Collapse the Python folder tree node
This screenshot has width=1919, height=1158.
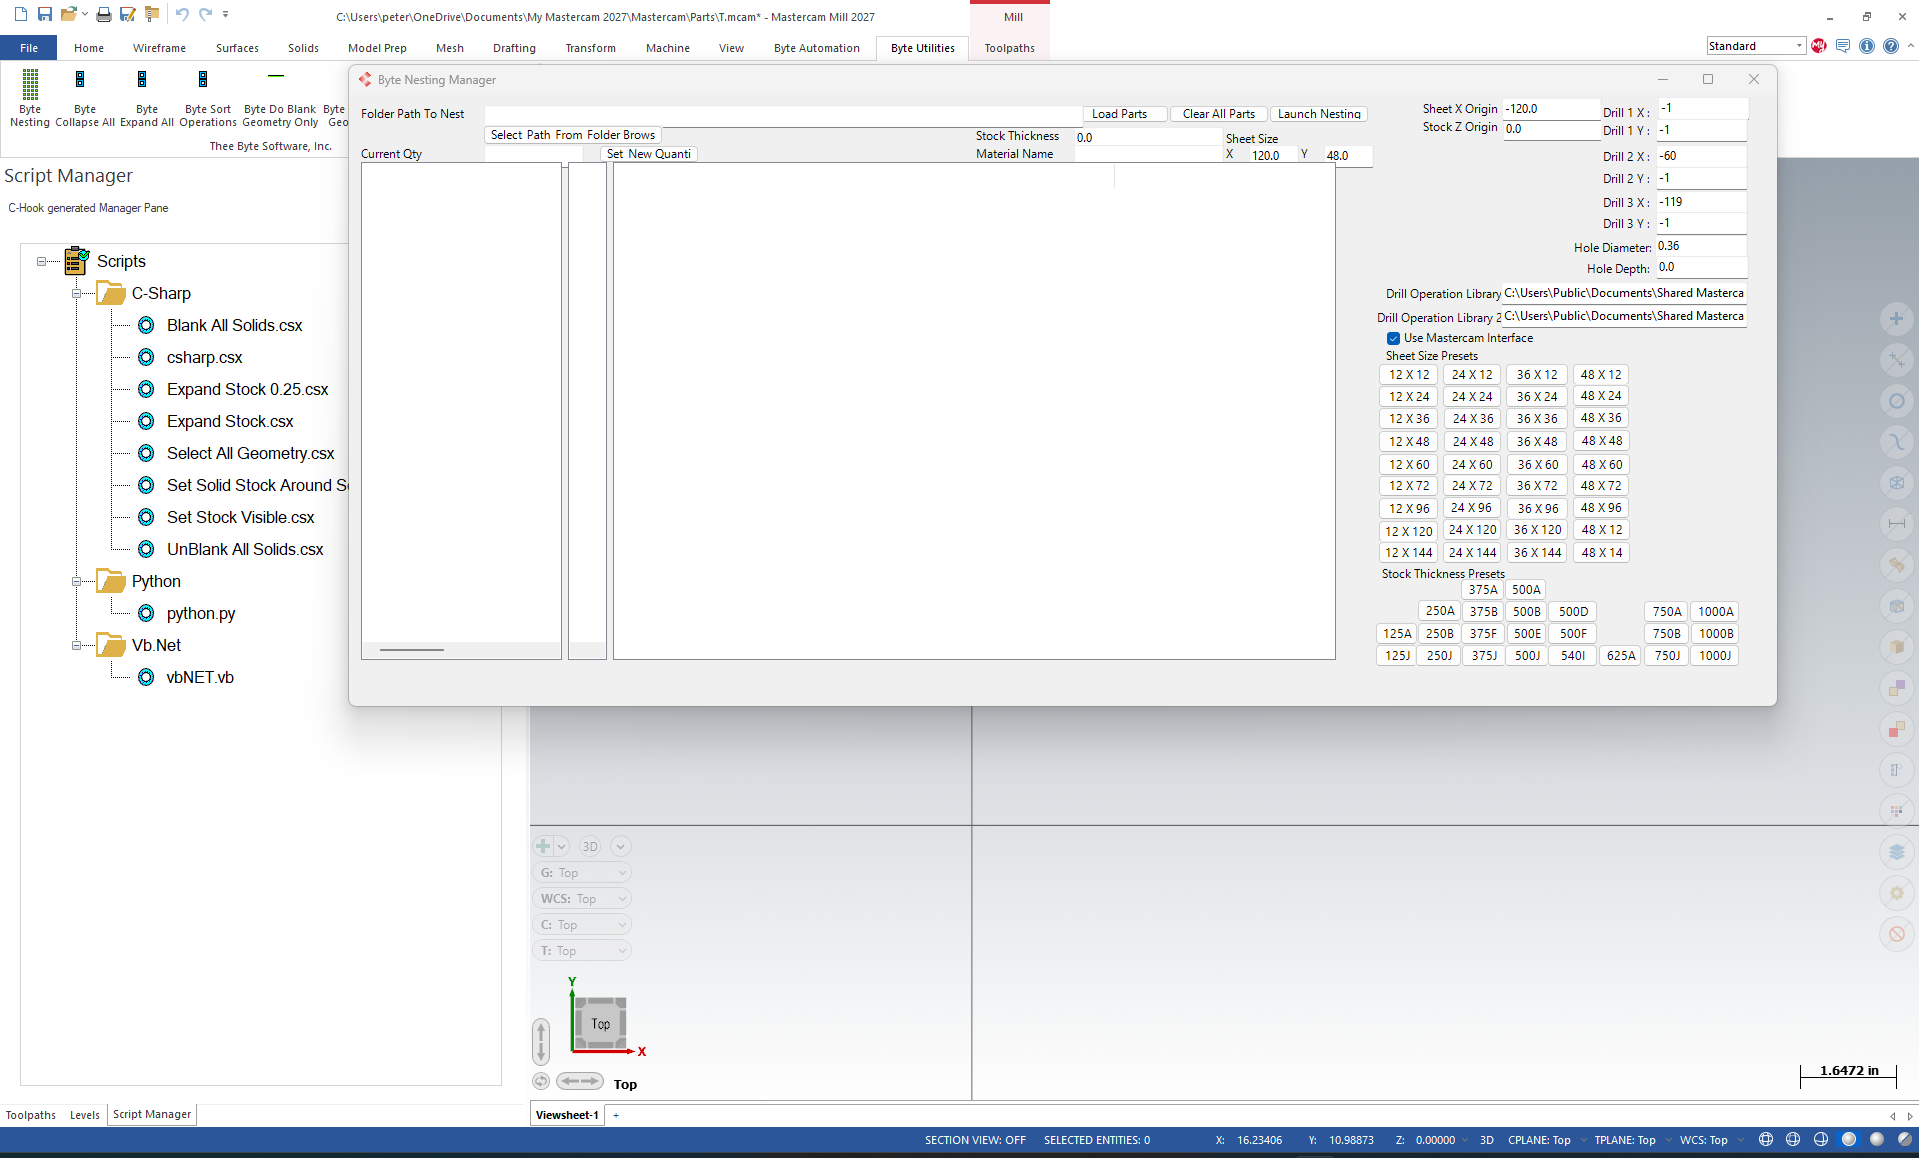pos(77,582)
